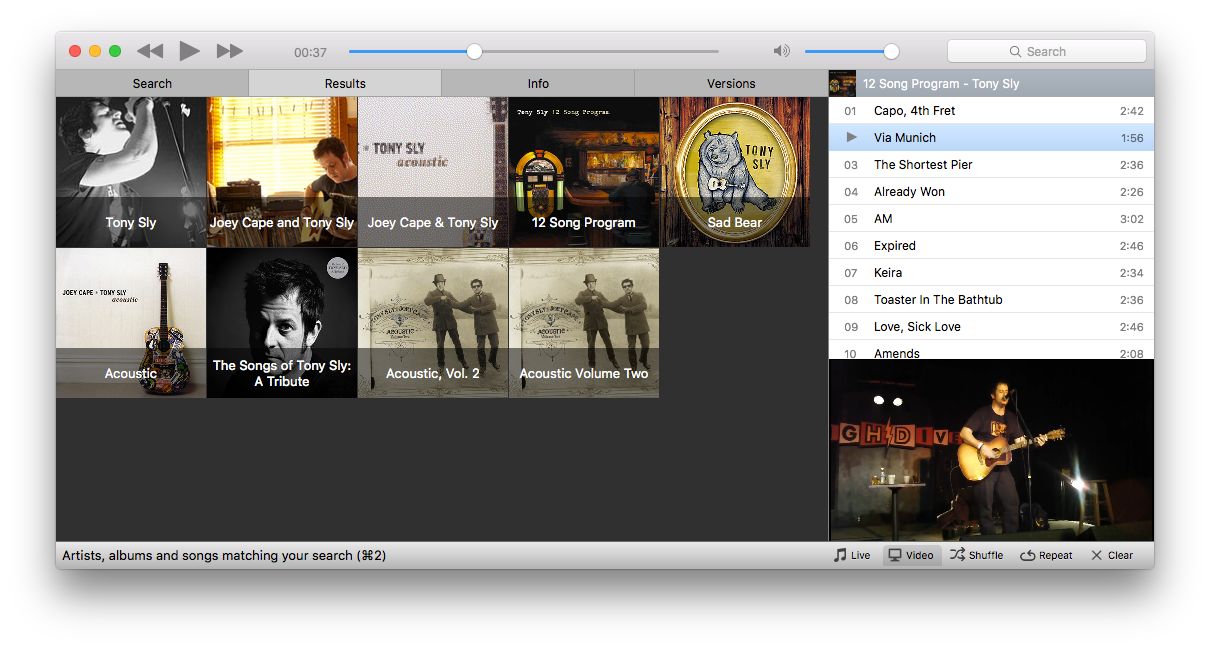Click the playback progress slider

point(474,50)
